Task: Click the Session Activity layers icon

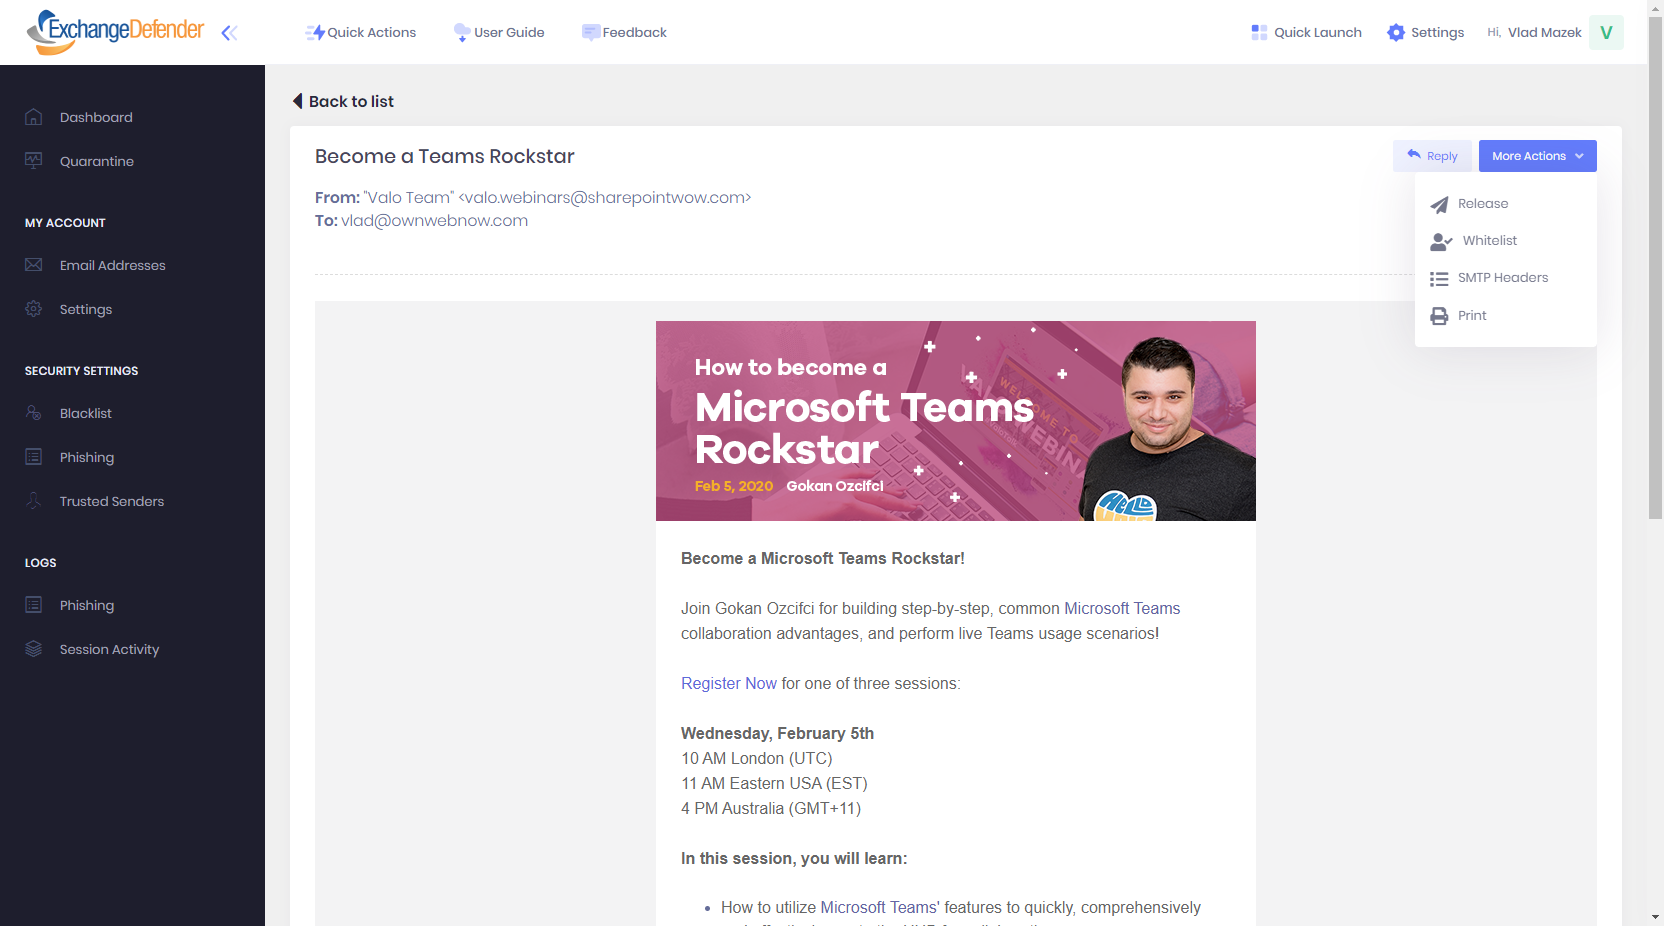Action: 34,649
